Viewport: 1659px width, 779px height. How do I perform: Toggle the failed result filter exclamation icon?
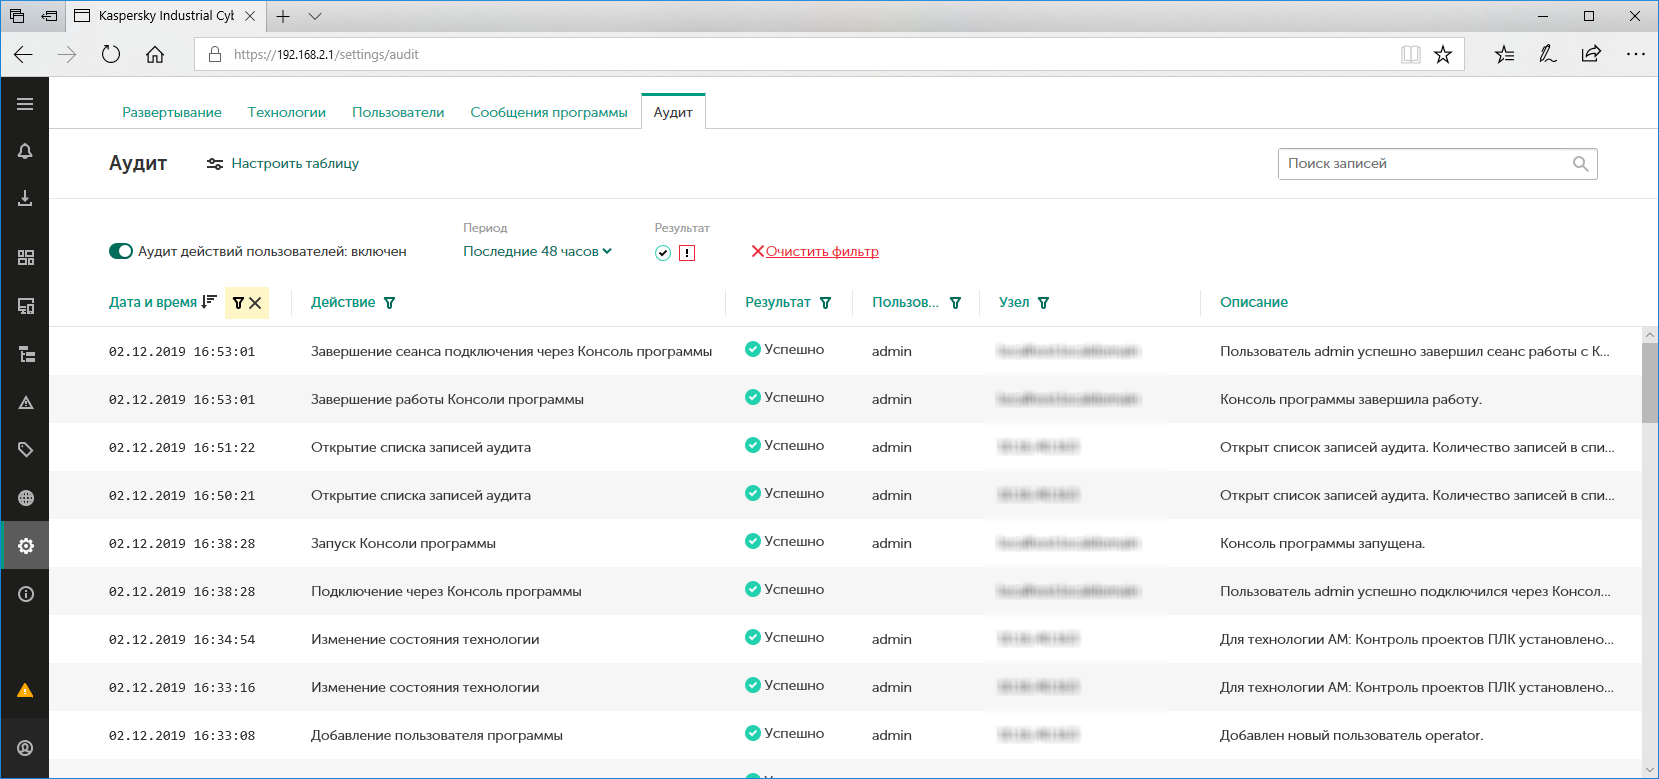coord(687,253)
